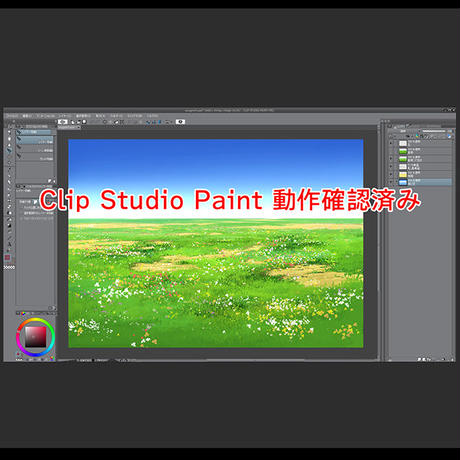Open the Edit menu
The height and width of the screenshot is (460, 460).
27,116
